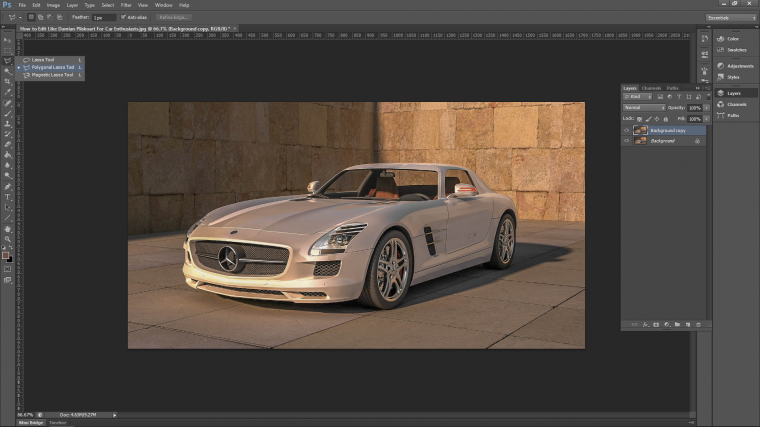Screen dimensions: 760x427
Task: Select the Rectangular Marquee tool
Action: click(7, 50)
